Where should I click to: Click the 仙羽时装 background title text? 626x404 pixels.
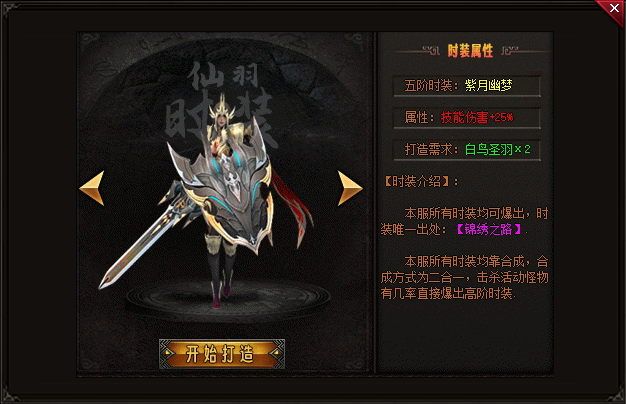tap(220, 105)
